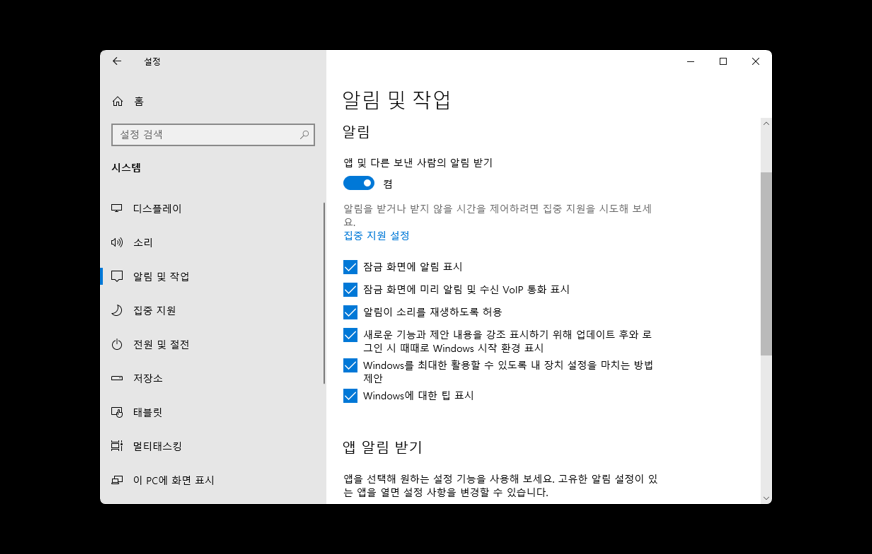Click the 켬 toggle state label
This screenshot has width=872, height=554.
pyautogui.click(x=388, y=184)
